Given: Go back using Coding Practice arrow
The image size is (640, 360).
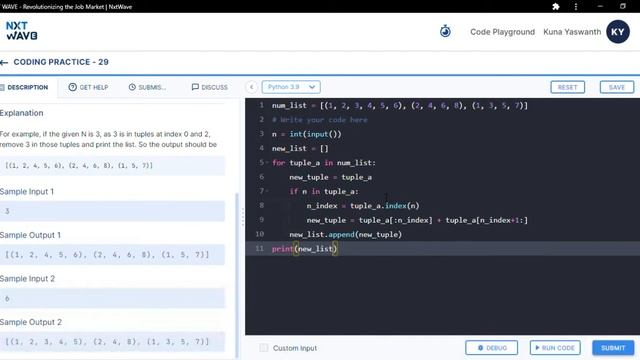Looking at the screenshot, I should (4, 62).
